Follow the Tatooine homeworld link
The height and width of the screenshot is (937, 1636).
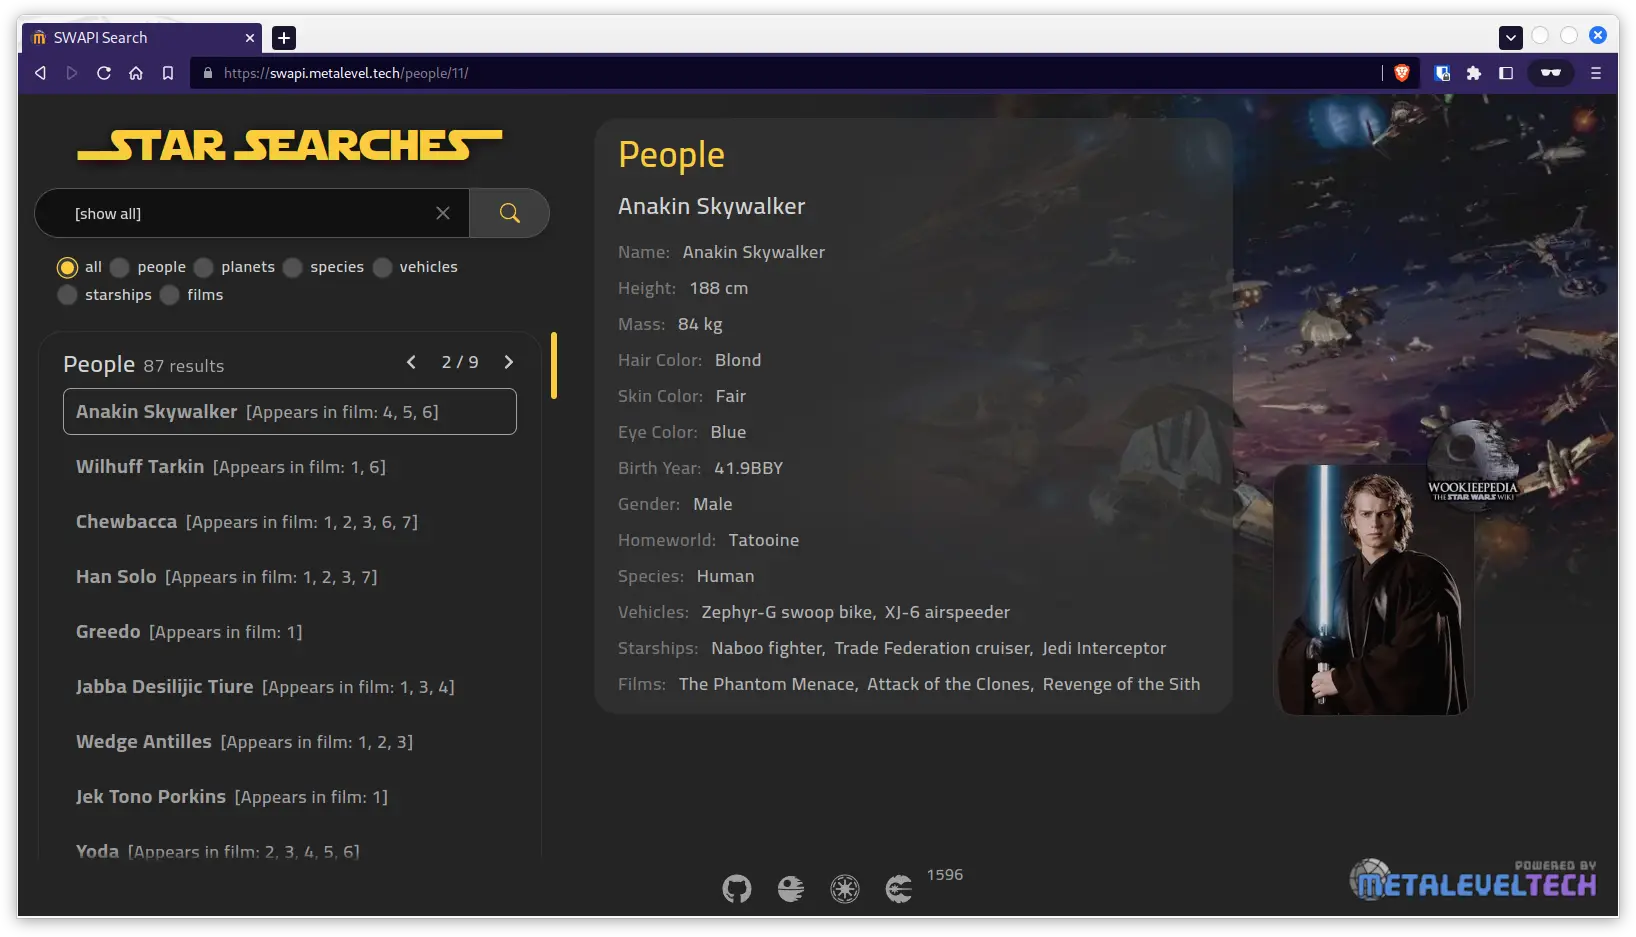[x=764, y=540]
